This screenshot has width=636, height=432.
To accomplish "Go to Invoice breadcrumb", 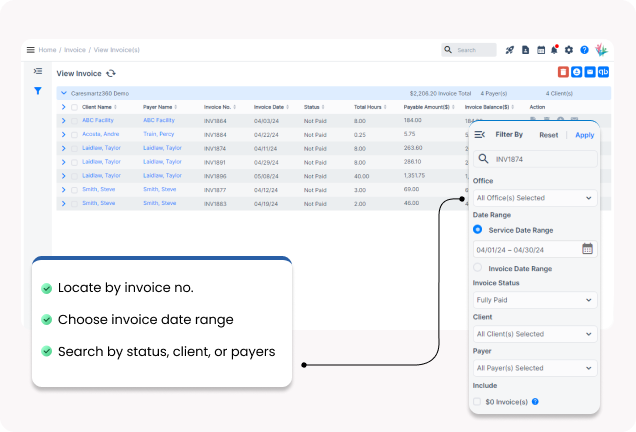I will click(x=75, y=50).
